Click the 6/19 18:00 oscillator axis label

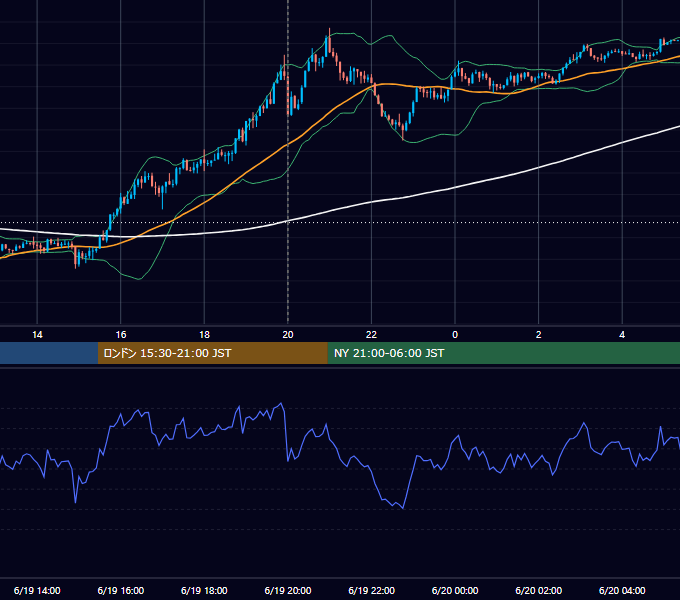point(204,590)
